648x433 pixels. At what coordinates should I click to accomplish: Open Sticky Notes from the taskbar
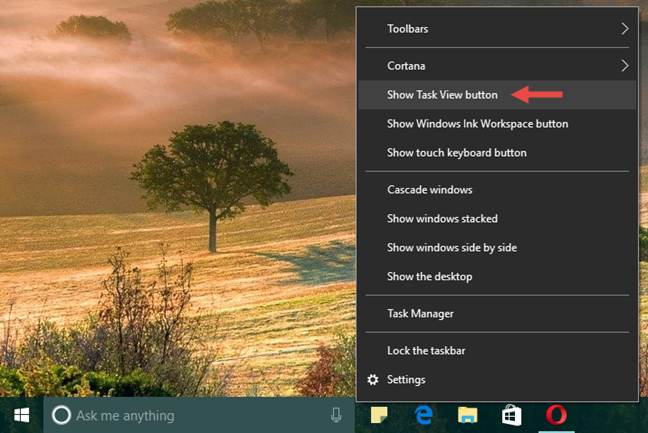[x=379, y=415]
